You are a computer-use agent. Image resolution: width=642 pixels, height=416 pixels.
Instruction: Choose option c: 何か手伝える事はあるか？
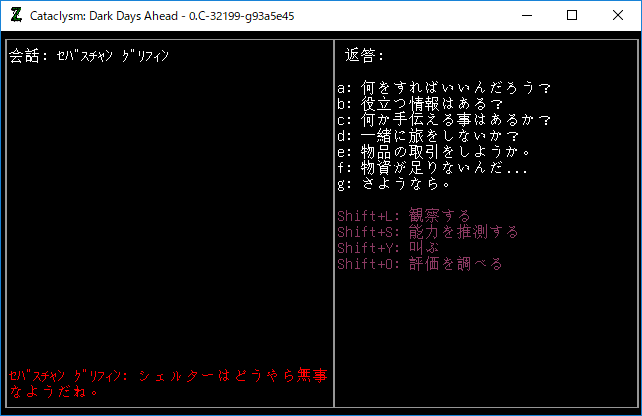(x=444, y=120)
